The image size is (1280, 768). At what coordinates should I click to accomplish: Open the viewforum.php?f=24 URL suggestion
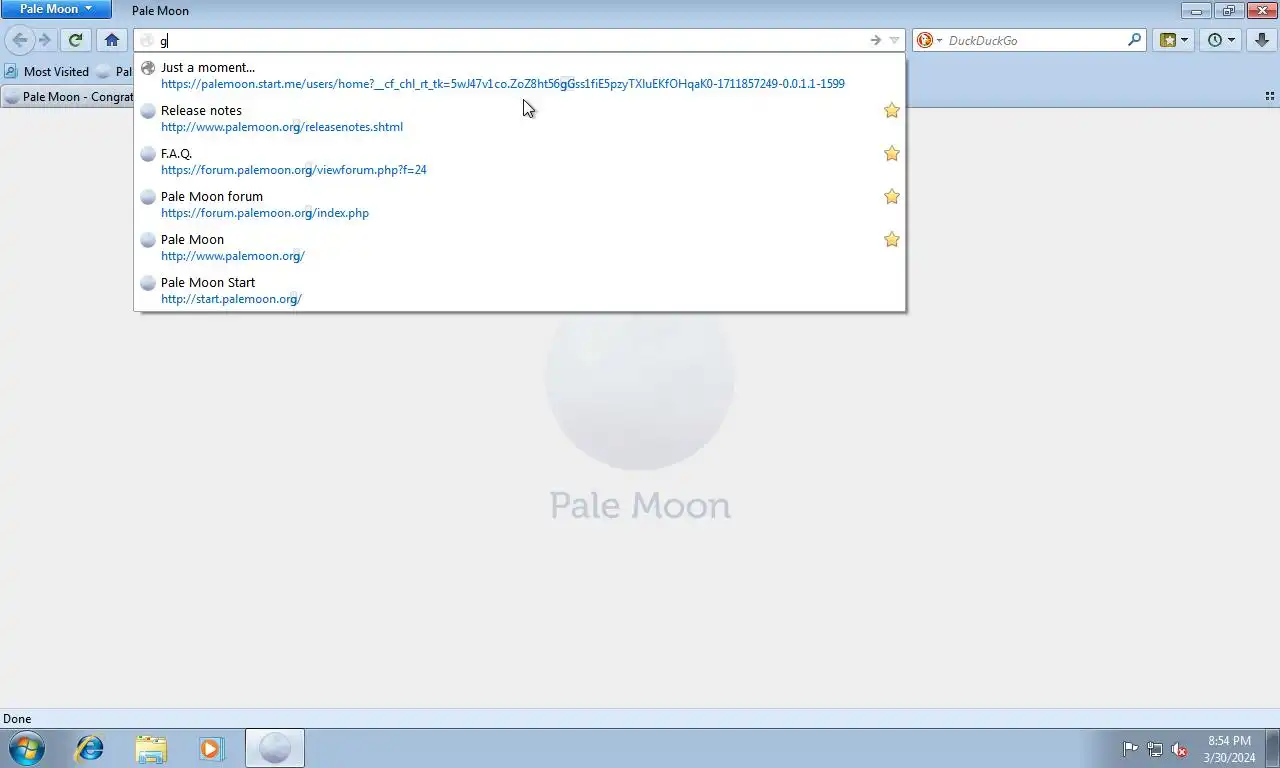[294, 170]
